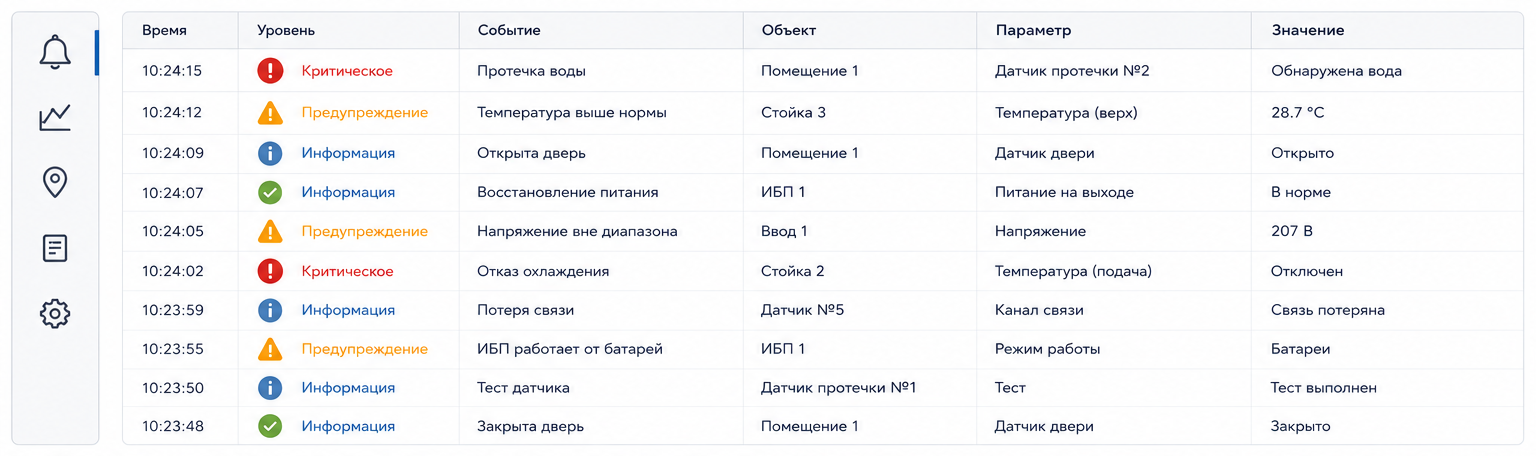Screen dimensions: 1536x456
Task: Select the timestamp 10:23:59
Action: [x=172, y=310]
